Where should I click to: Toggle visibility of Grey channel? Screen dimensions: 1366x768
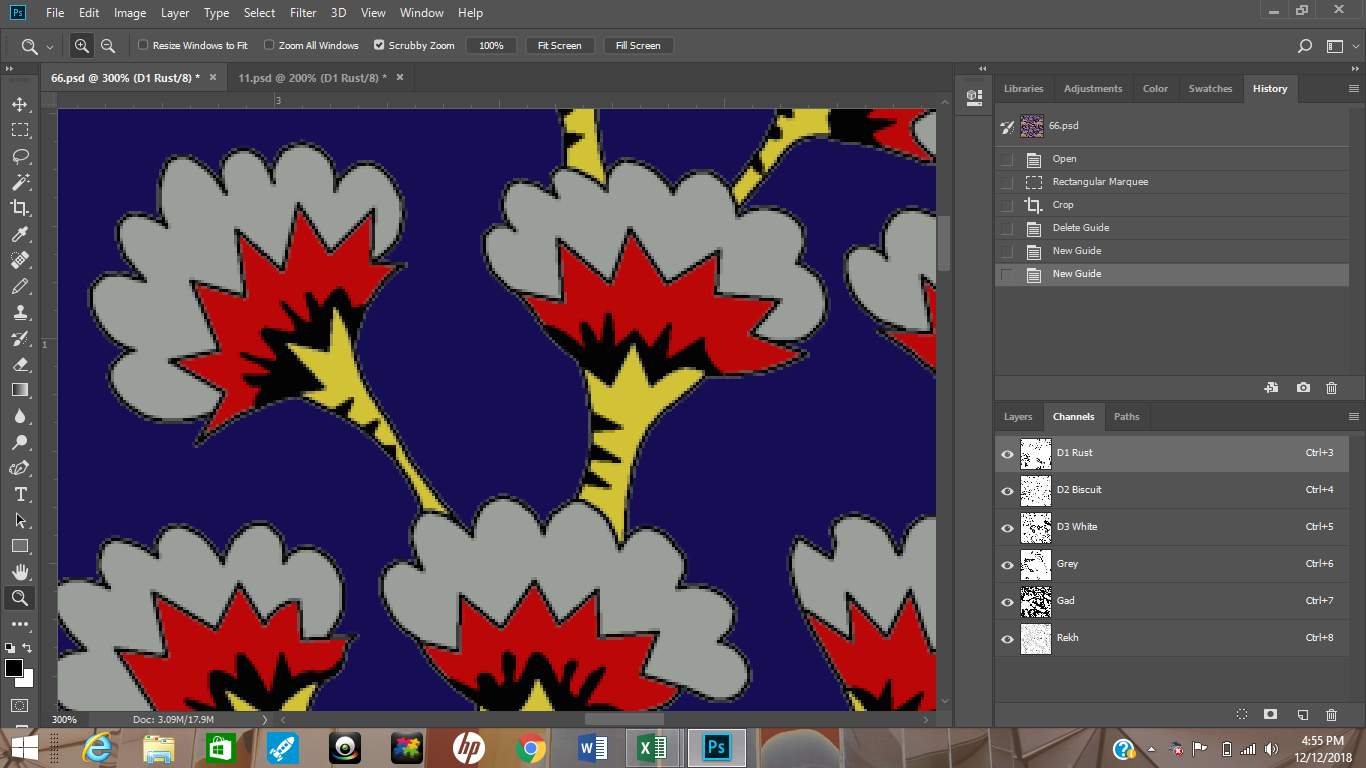pos(1007,565)
